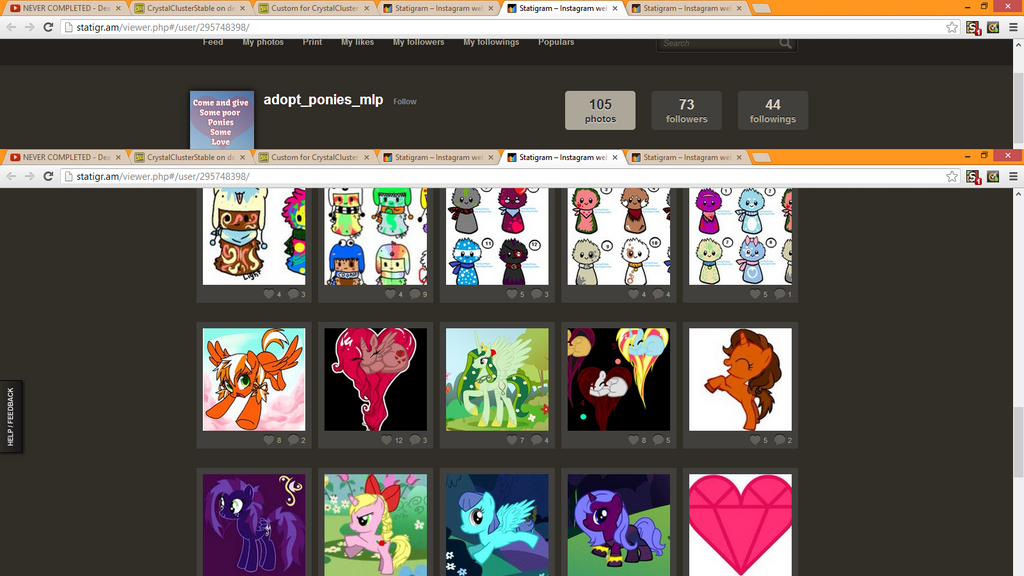Open the orange unicorn on white thumbnail
This screenshot has width=1024, height=576.
click(740, 379)
